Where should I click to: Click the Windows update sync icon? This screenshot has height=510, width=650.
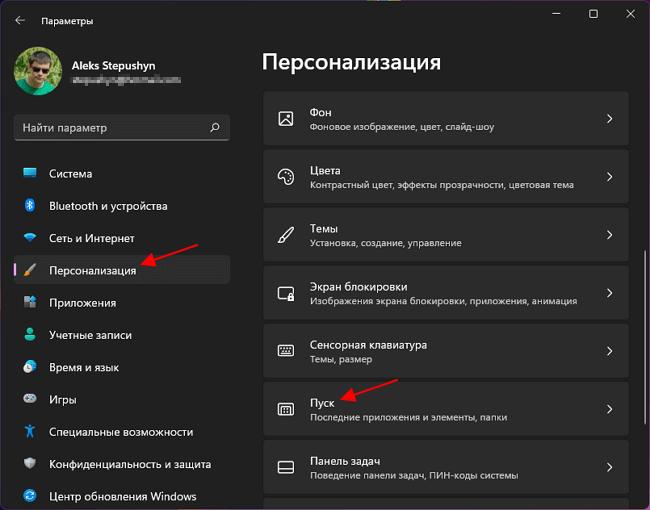pyautogui.click(x=30, y=495)
